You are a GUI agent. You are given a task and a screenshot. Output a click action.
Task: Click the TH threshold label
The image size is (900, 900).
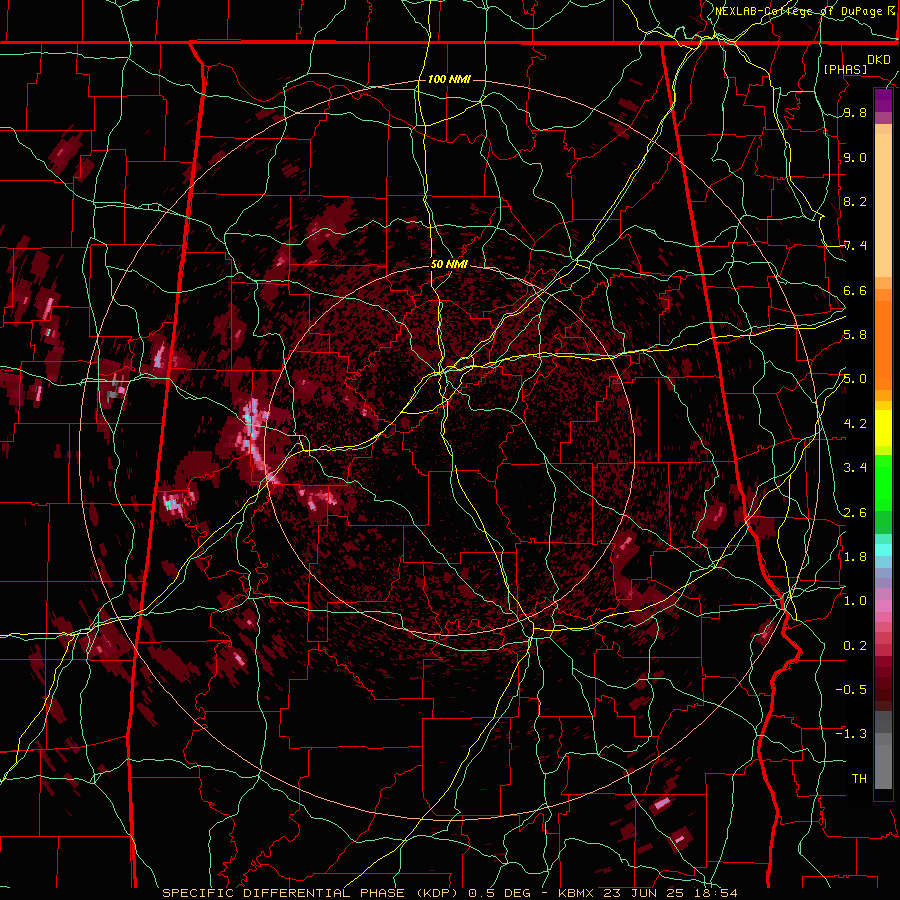(859, 779)
